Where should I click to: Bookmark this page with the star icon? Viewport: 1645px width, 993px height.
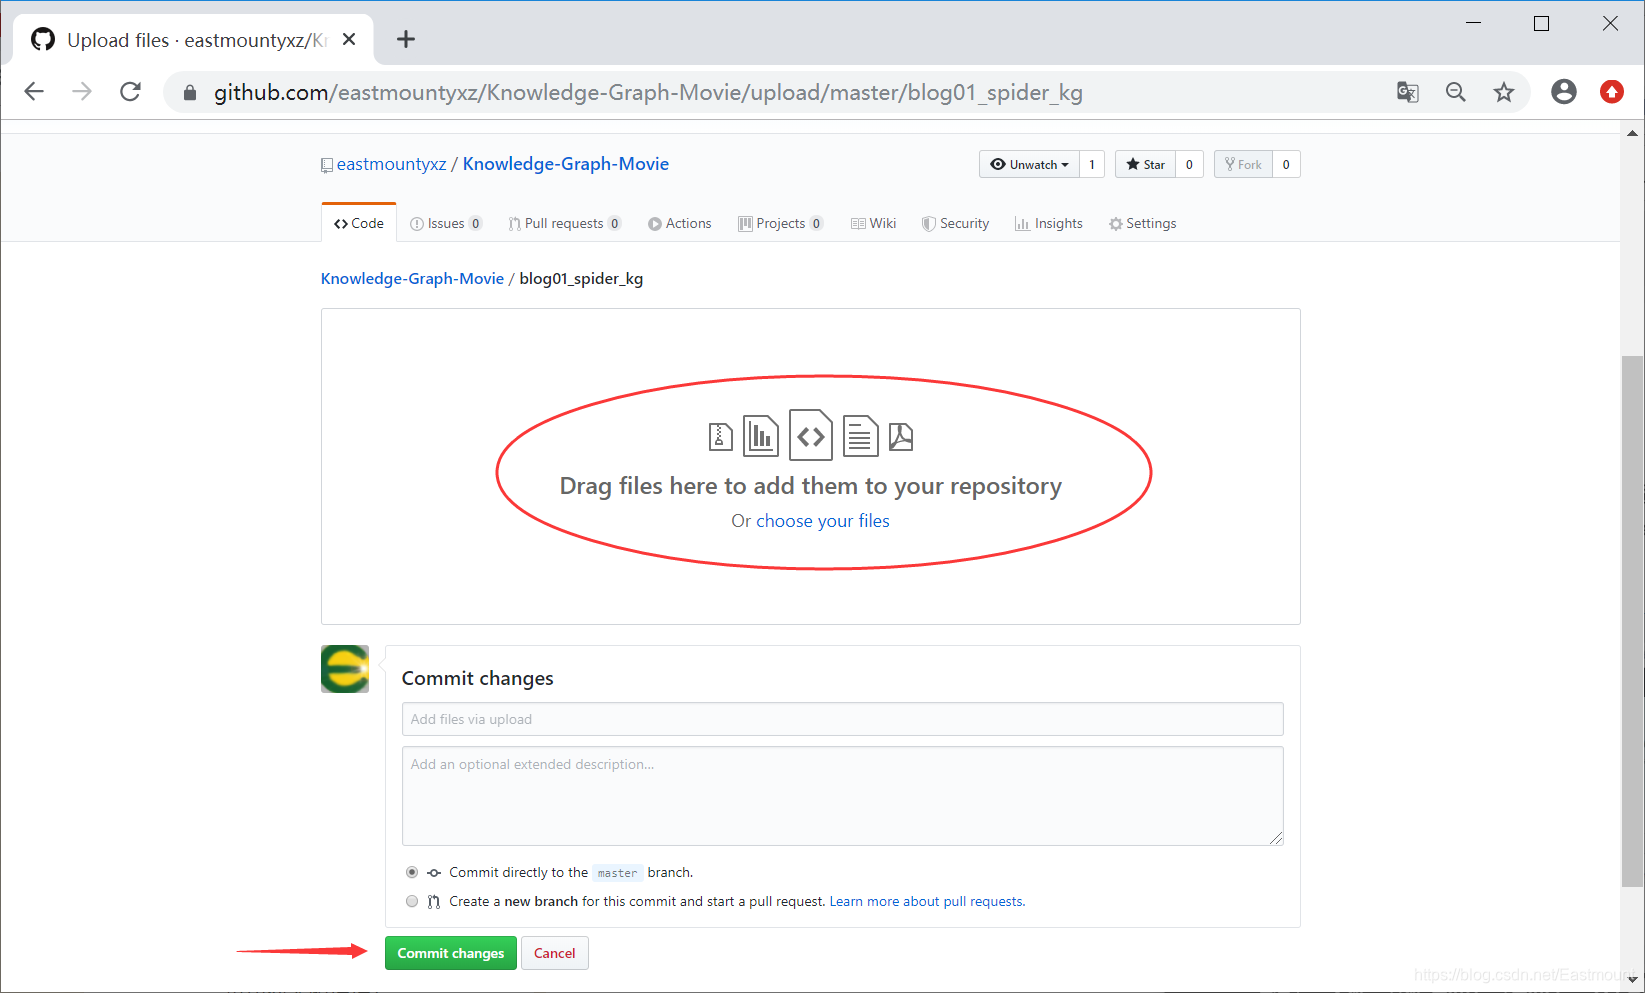(x=1504, y=92)
